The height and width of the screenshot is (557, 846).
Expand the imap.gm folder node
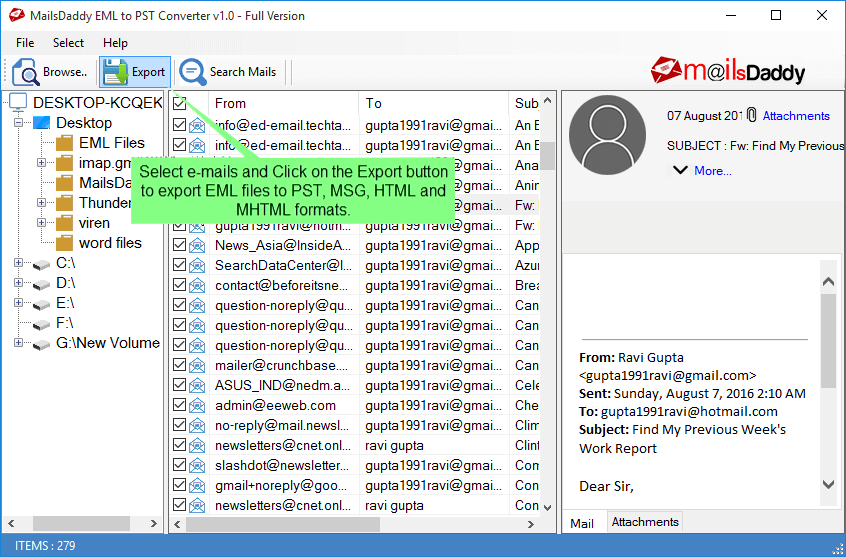pos(42,162)
